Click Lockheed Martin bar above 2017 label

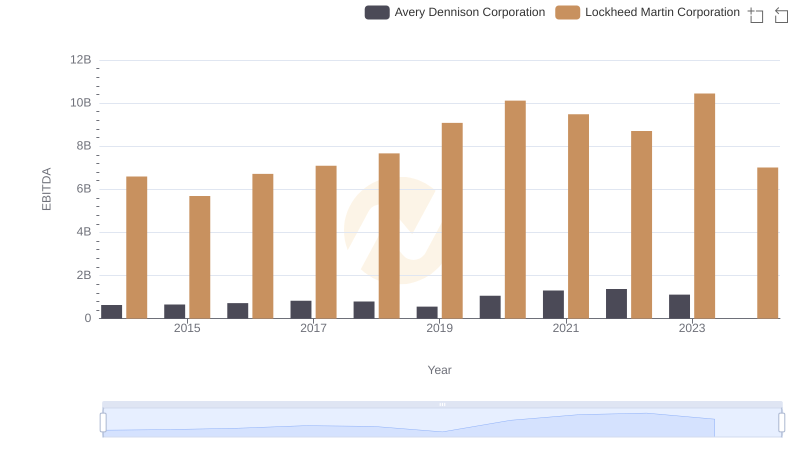click(x=326, y=242)
